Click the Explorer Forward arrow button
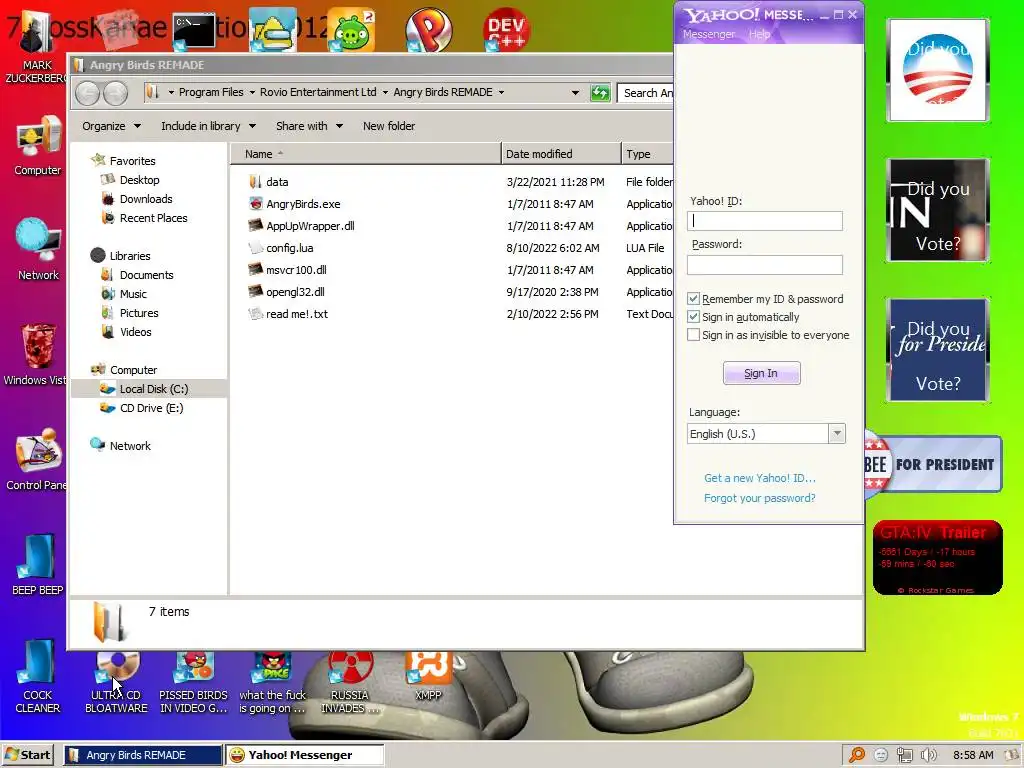Viewport: 1024px width, 768px height. click(x=116, y=93)
